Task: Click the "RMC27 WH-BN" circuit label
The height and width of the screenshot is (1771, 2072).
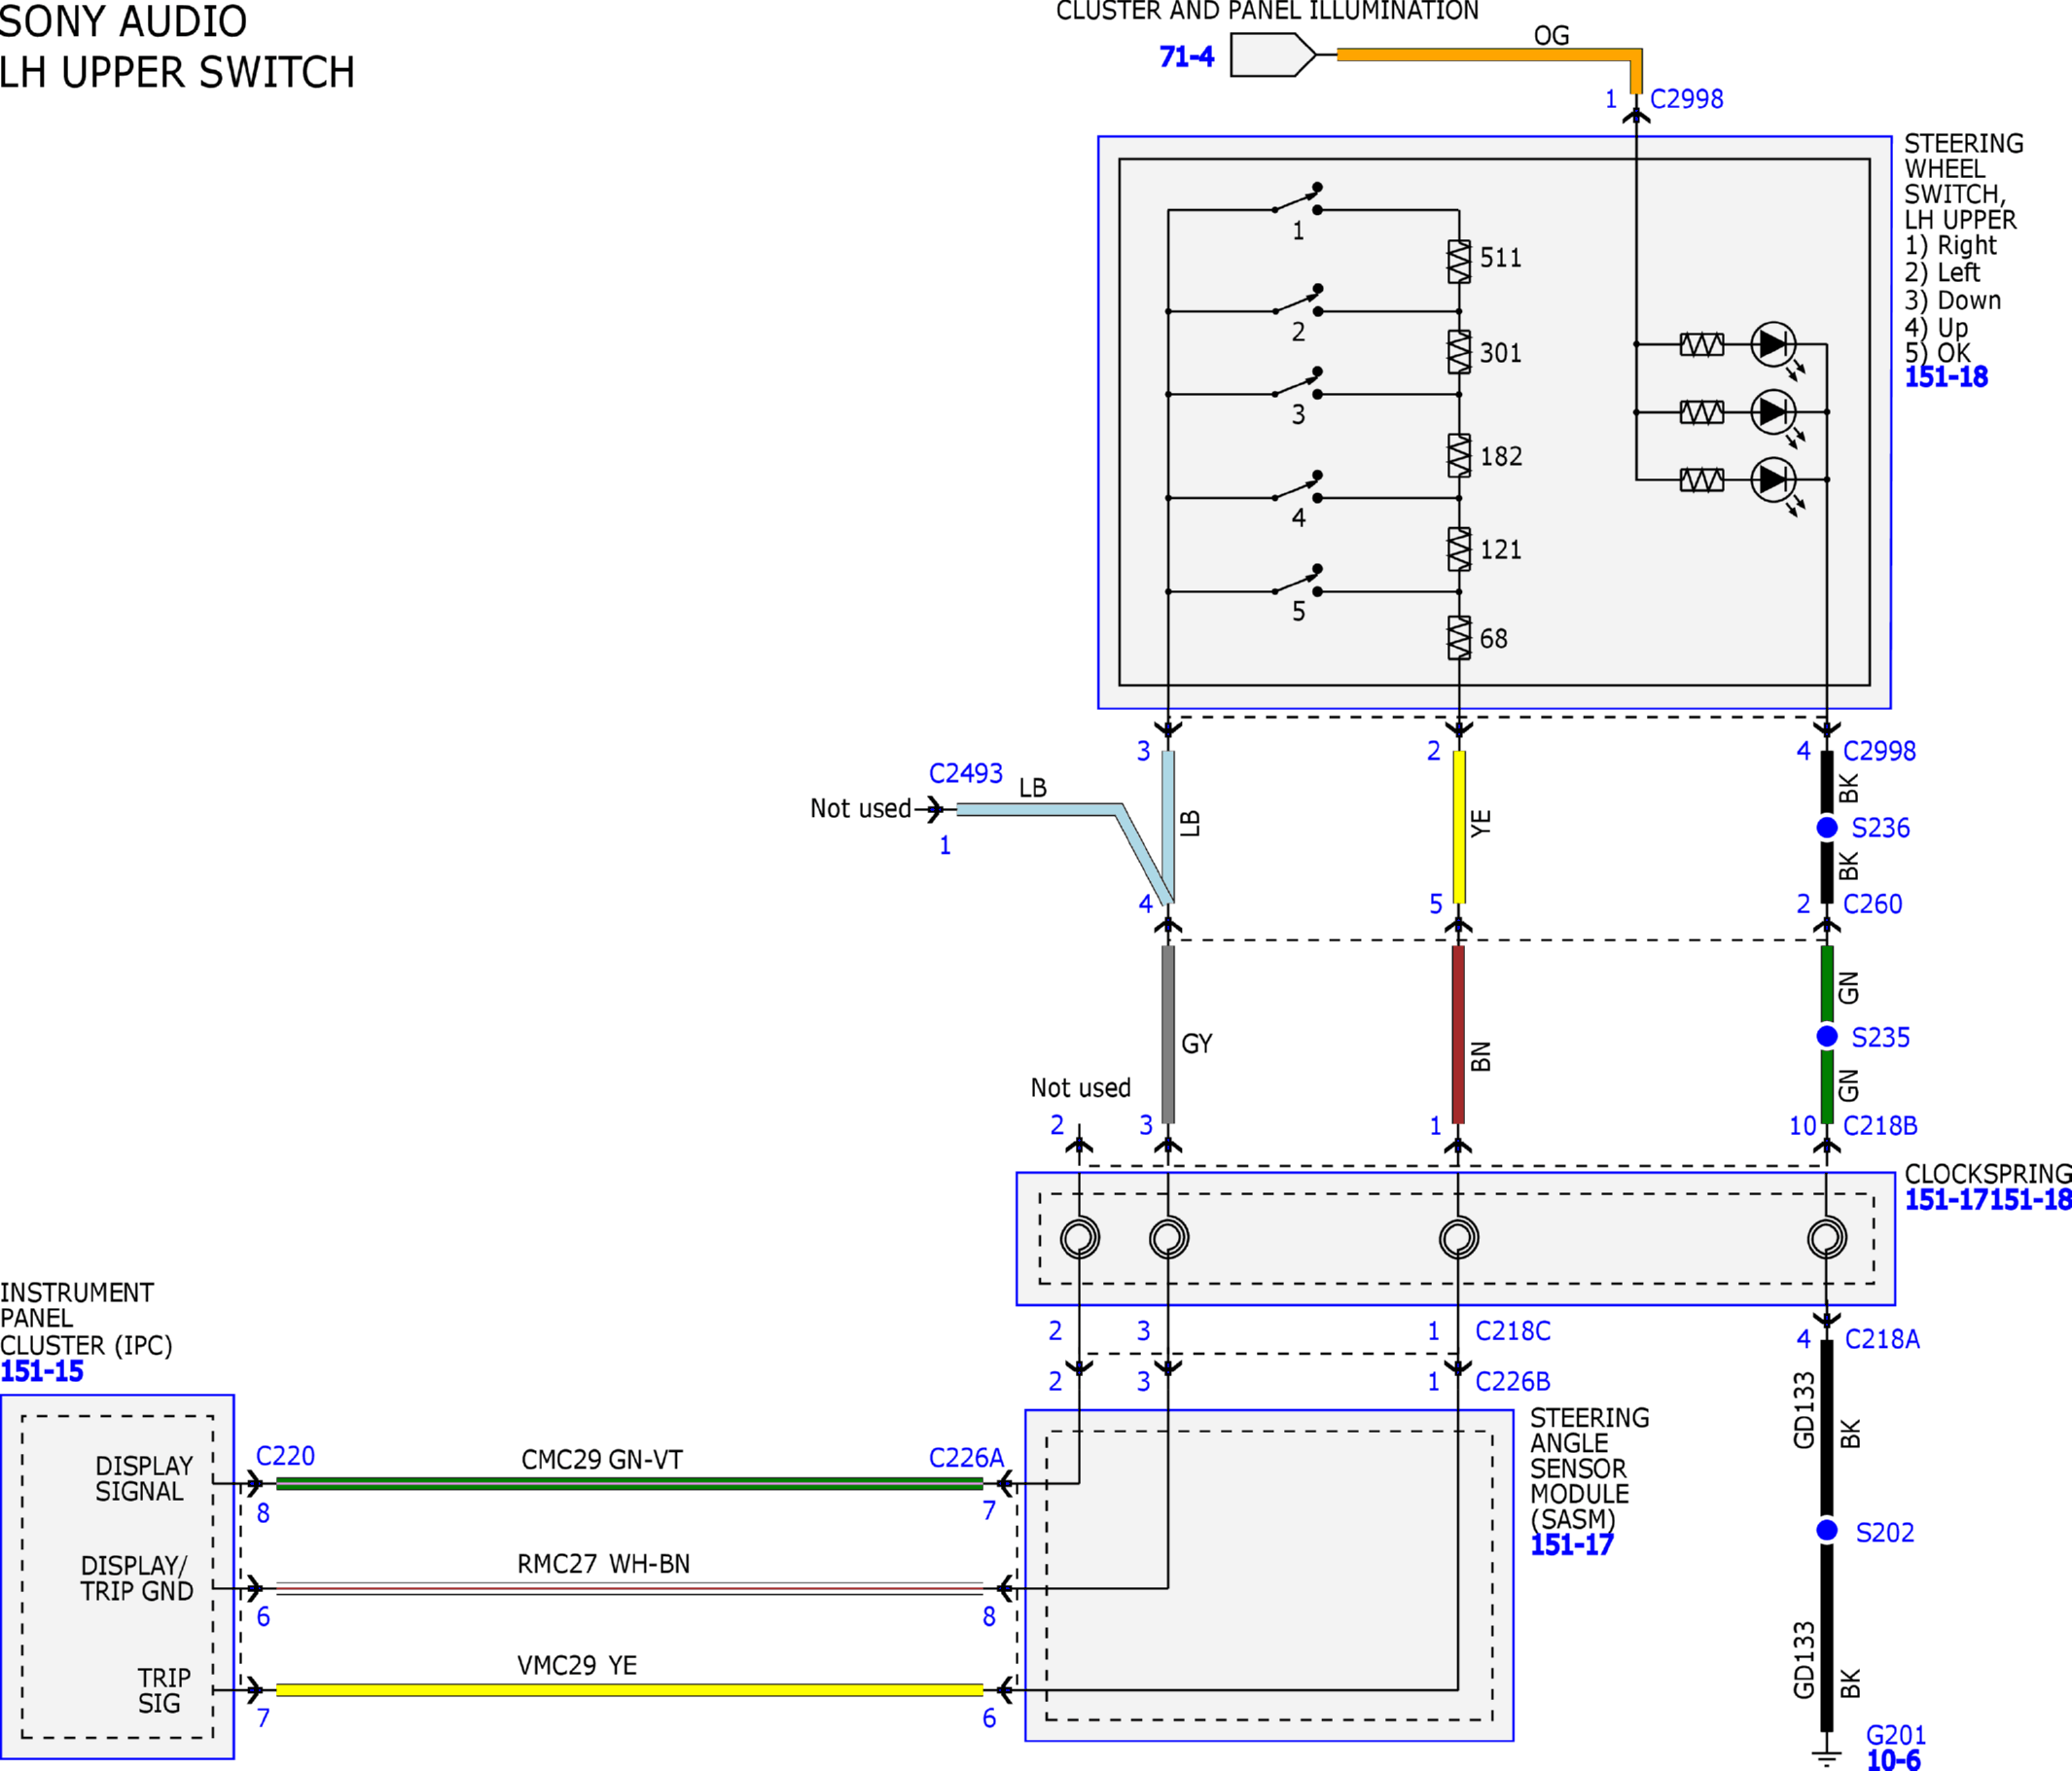Action: coord(603,1564)
